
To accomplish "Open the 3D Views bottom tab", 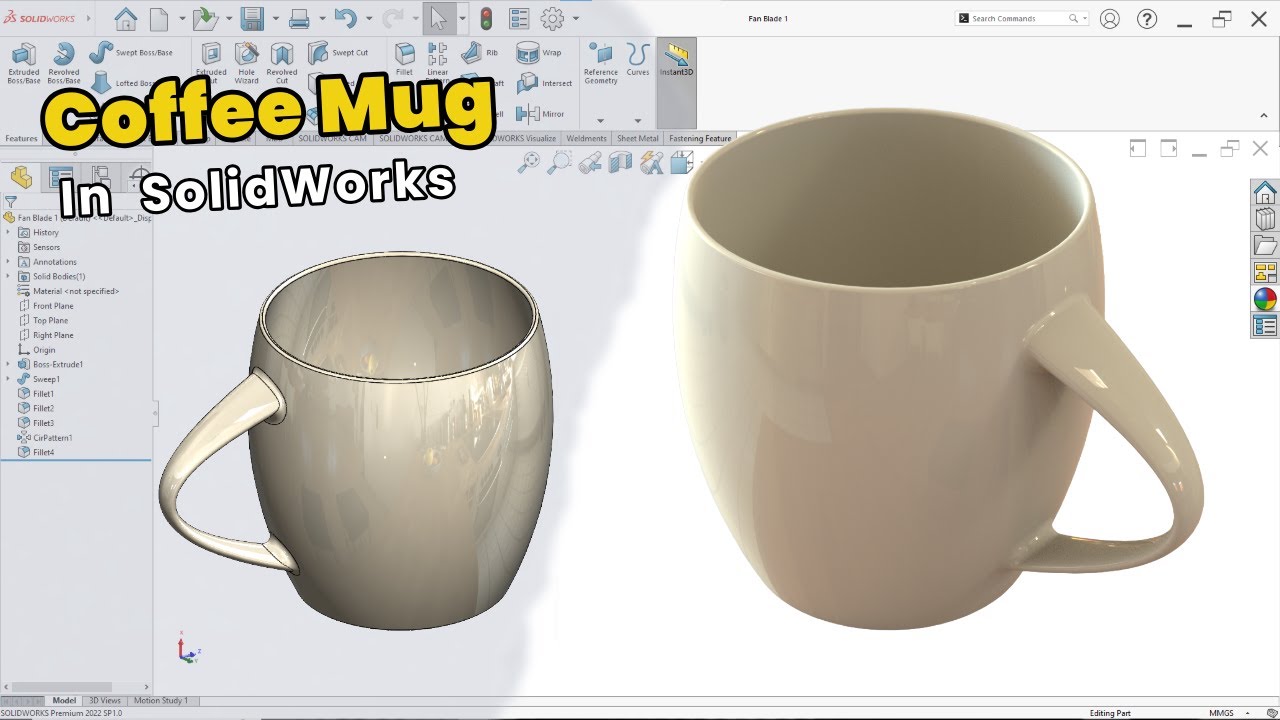I will coord(105,700).
